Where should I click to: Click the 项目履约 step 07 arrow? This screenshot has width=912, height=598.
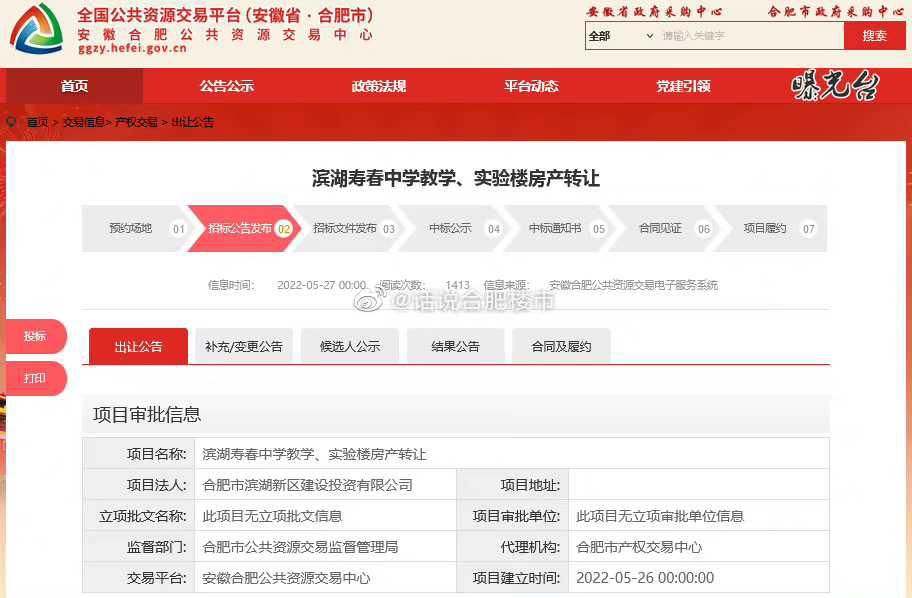pos(774,228)
